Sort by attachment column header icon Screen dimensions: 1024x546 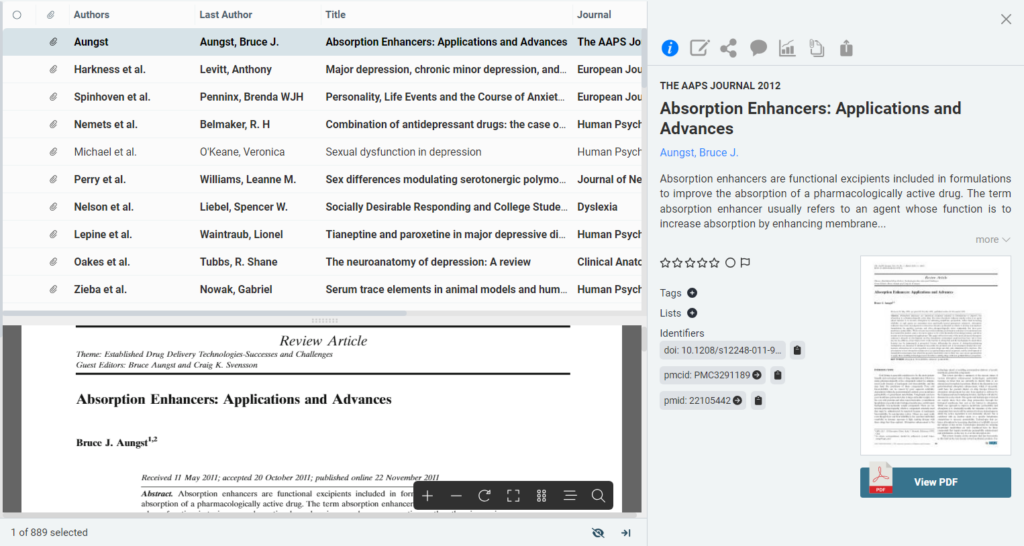(x=51, y=14)
